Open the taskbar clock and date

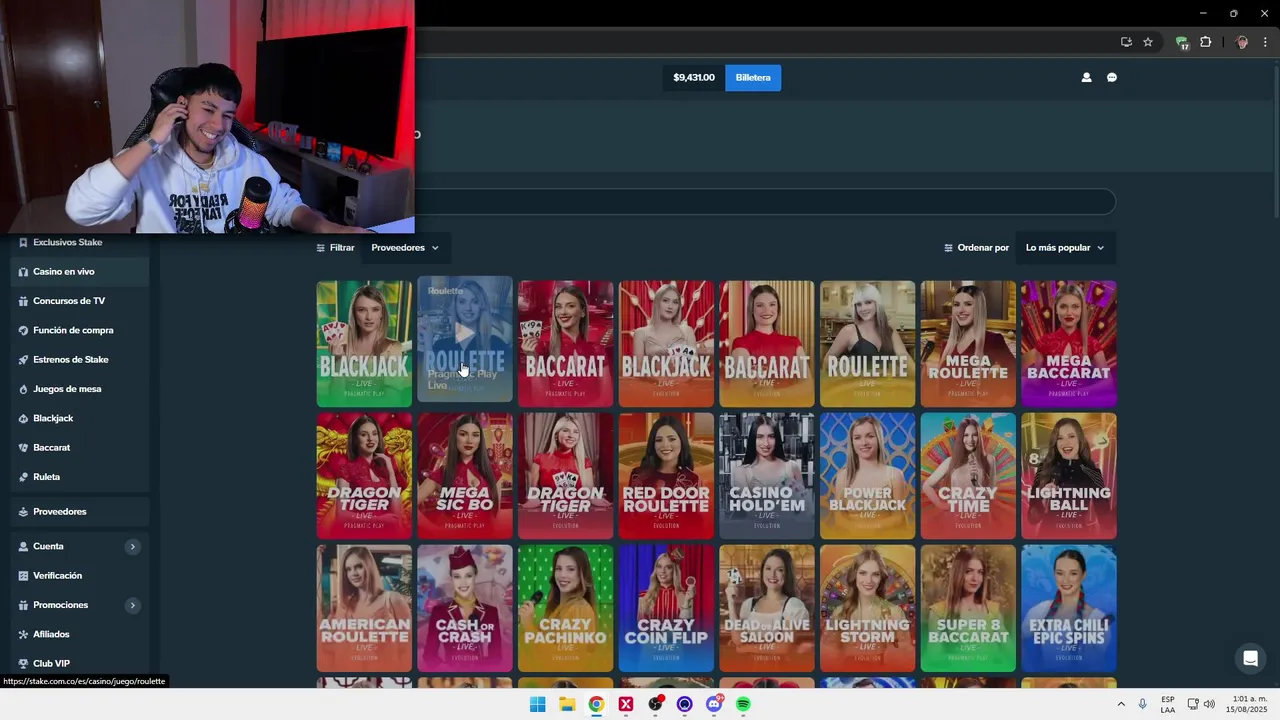1246,704
